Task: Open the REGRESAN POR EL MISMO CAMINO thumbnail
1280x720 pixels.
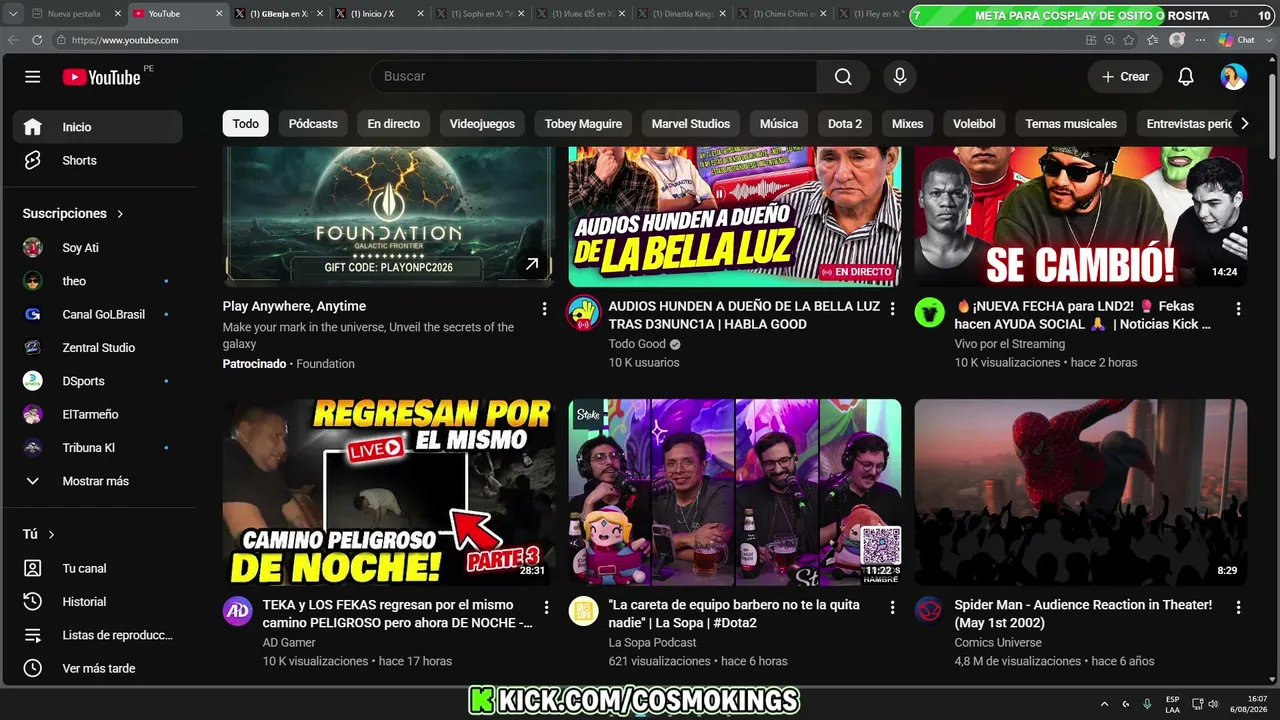Action: [389, 493]
